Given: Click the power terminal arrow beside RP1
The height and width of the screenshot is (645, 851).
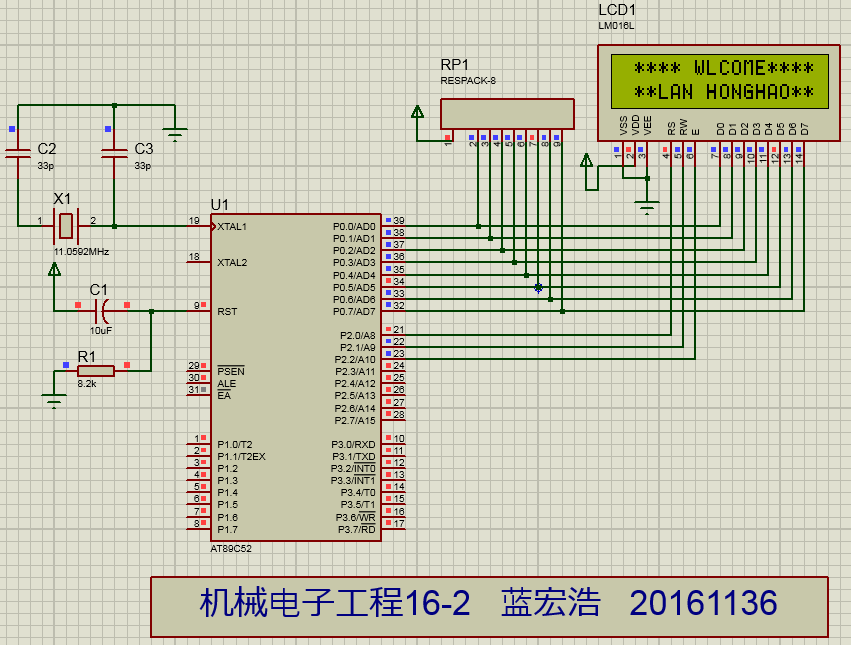Looking at the screenshot, I should [417, 112].
